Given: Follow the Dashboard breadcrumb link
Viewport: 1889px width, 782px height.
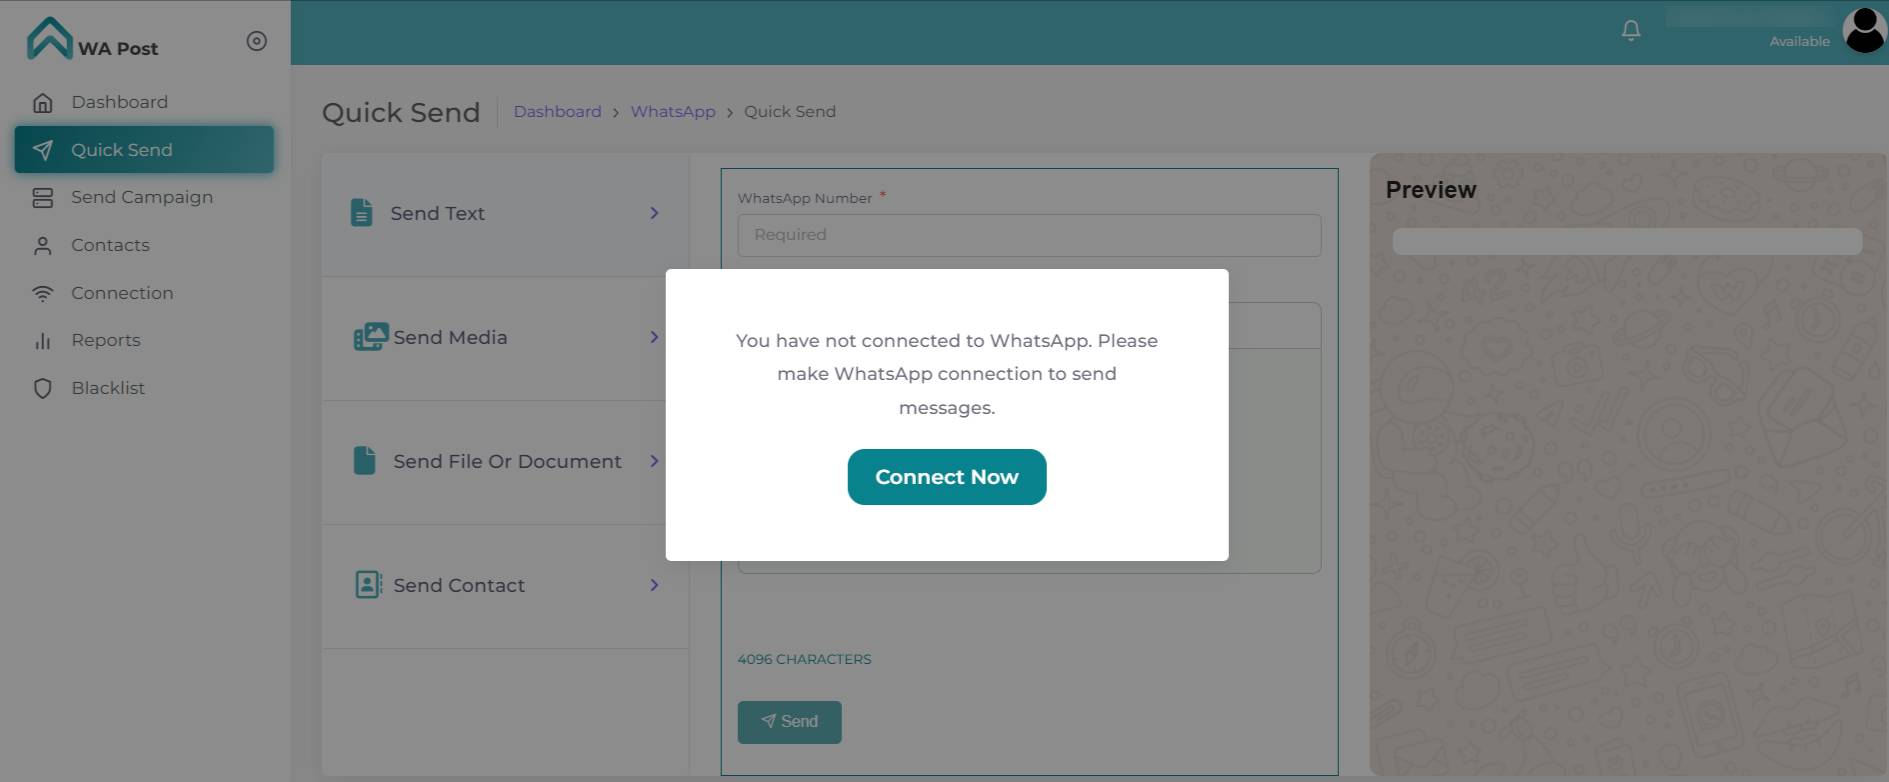Looking at the screenshot, I should (x=557, y=112).
